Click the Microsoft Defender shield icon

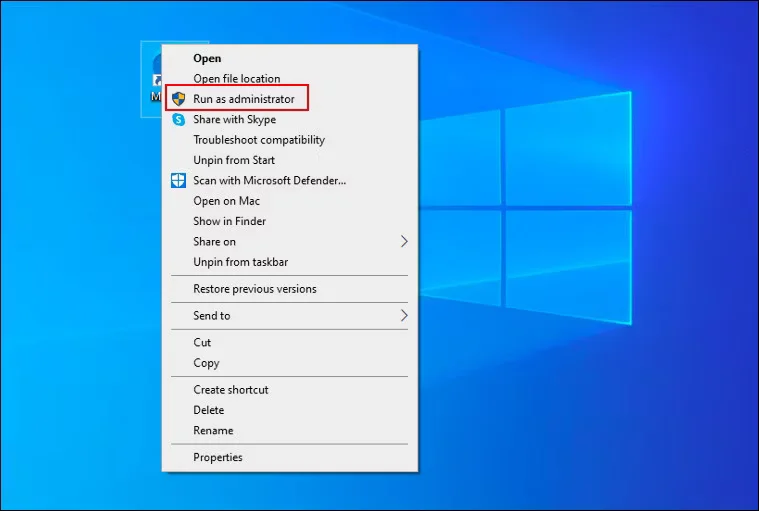179,181
